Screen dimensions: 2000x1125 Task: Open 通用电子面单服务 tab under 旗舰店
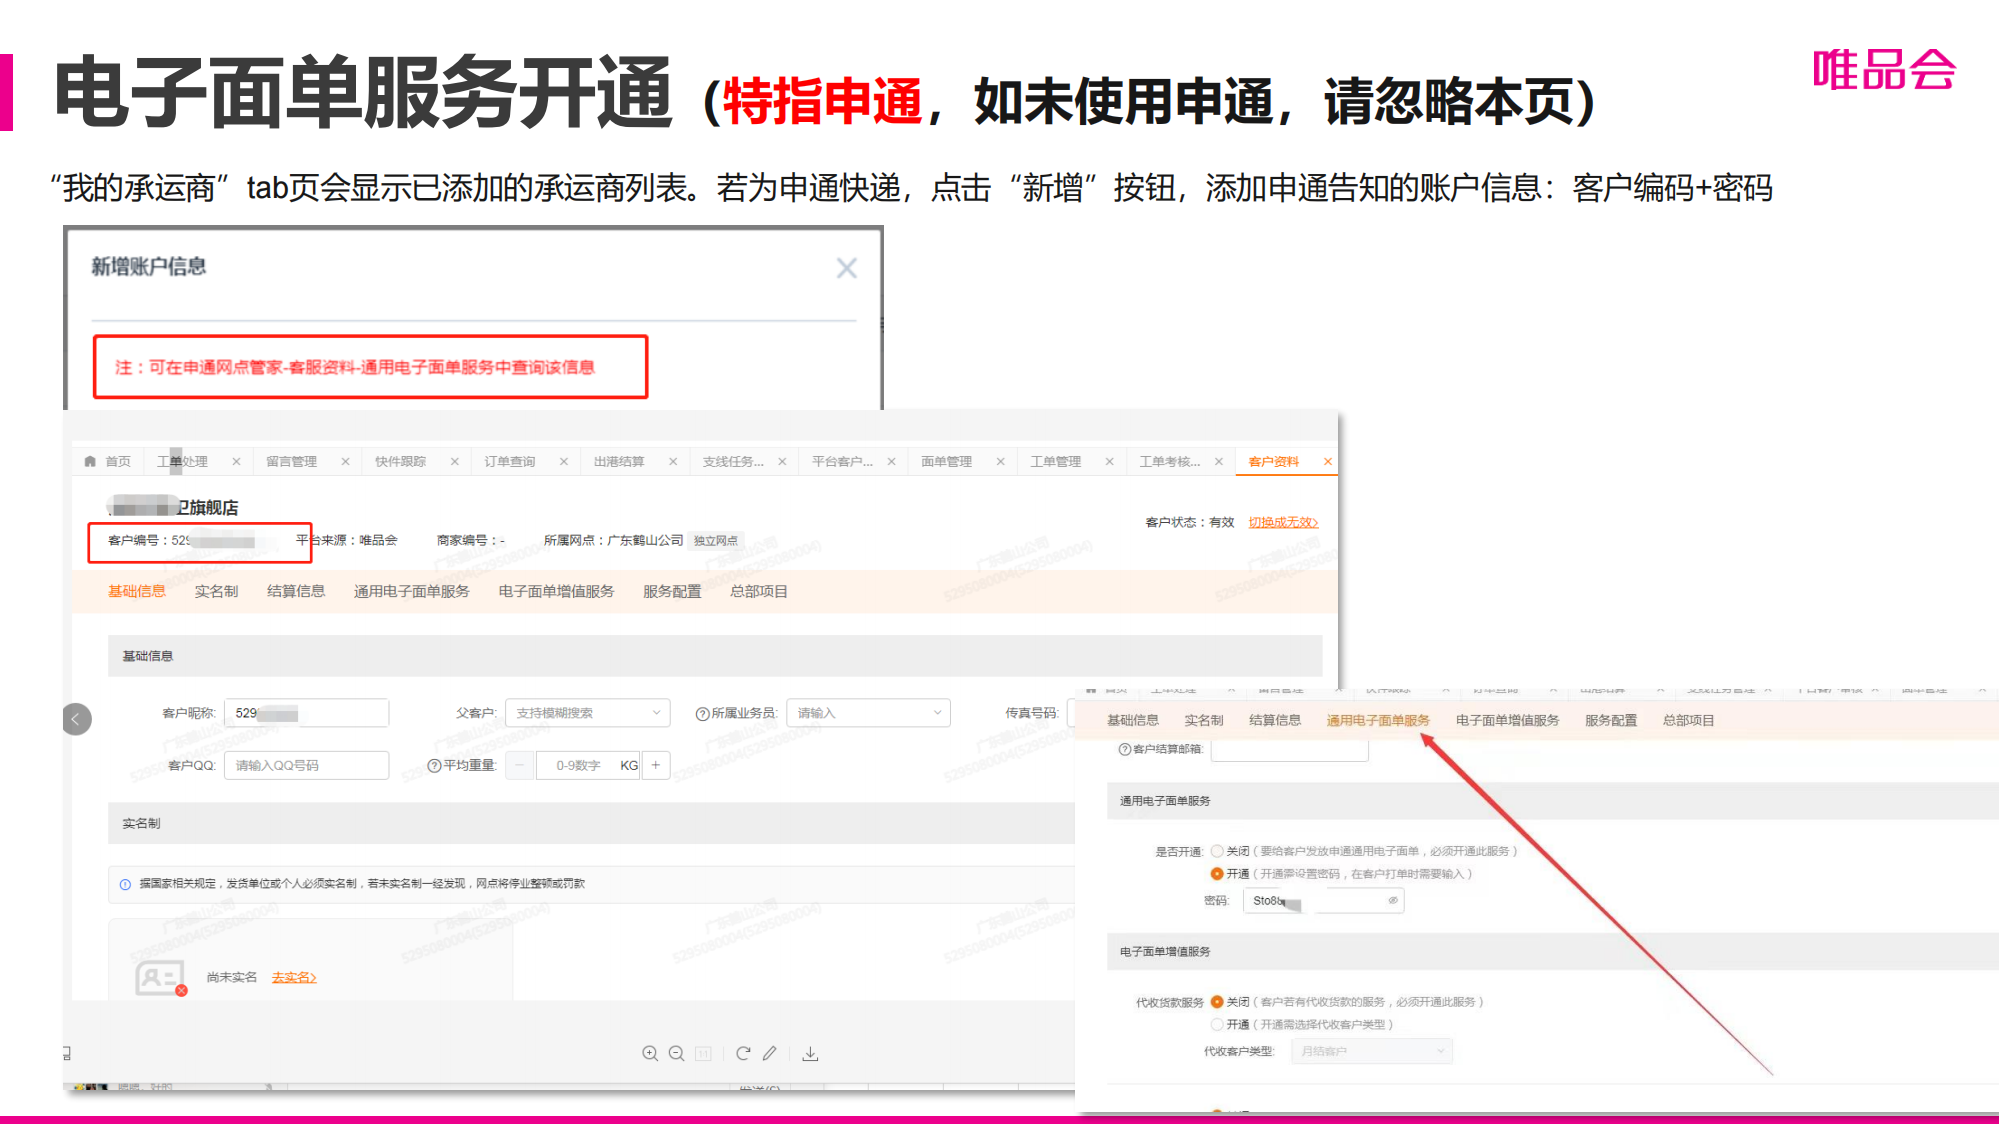click(412, 591)
